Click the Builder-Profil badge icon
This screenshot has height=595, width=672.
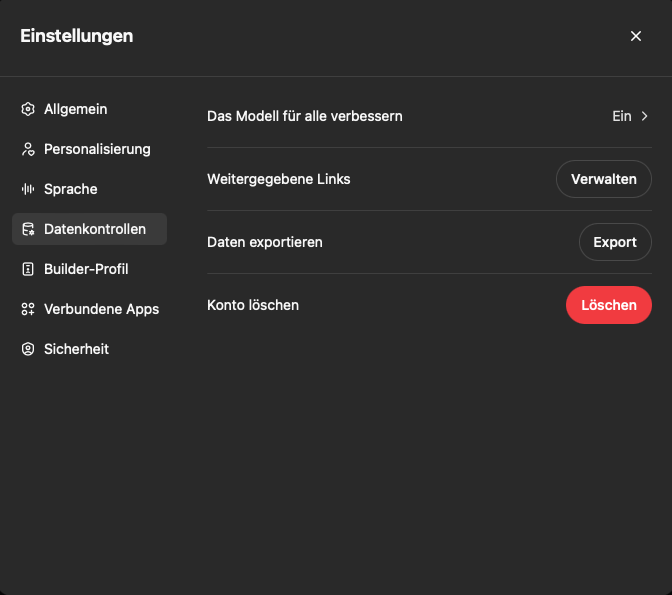(x=28, y=269)
